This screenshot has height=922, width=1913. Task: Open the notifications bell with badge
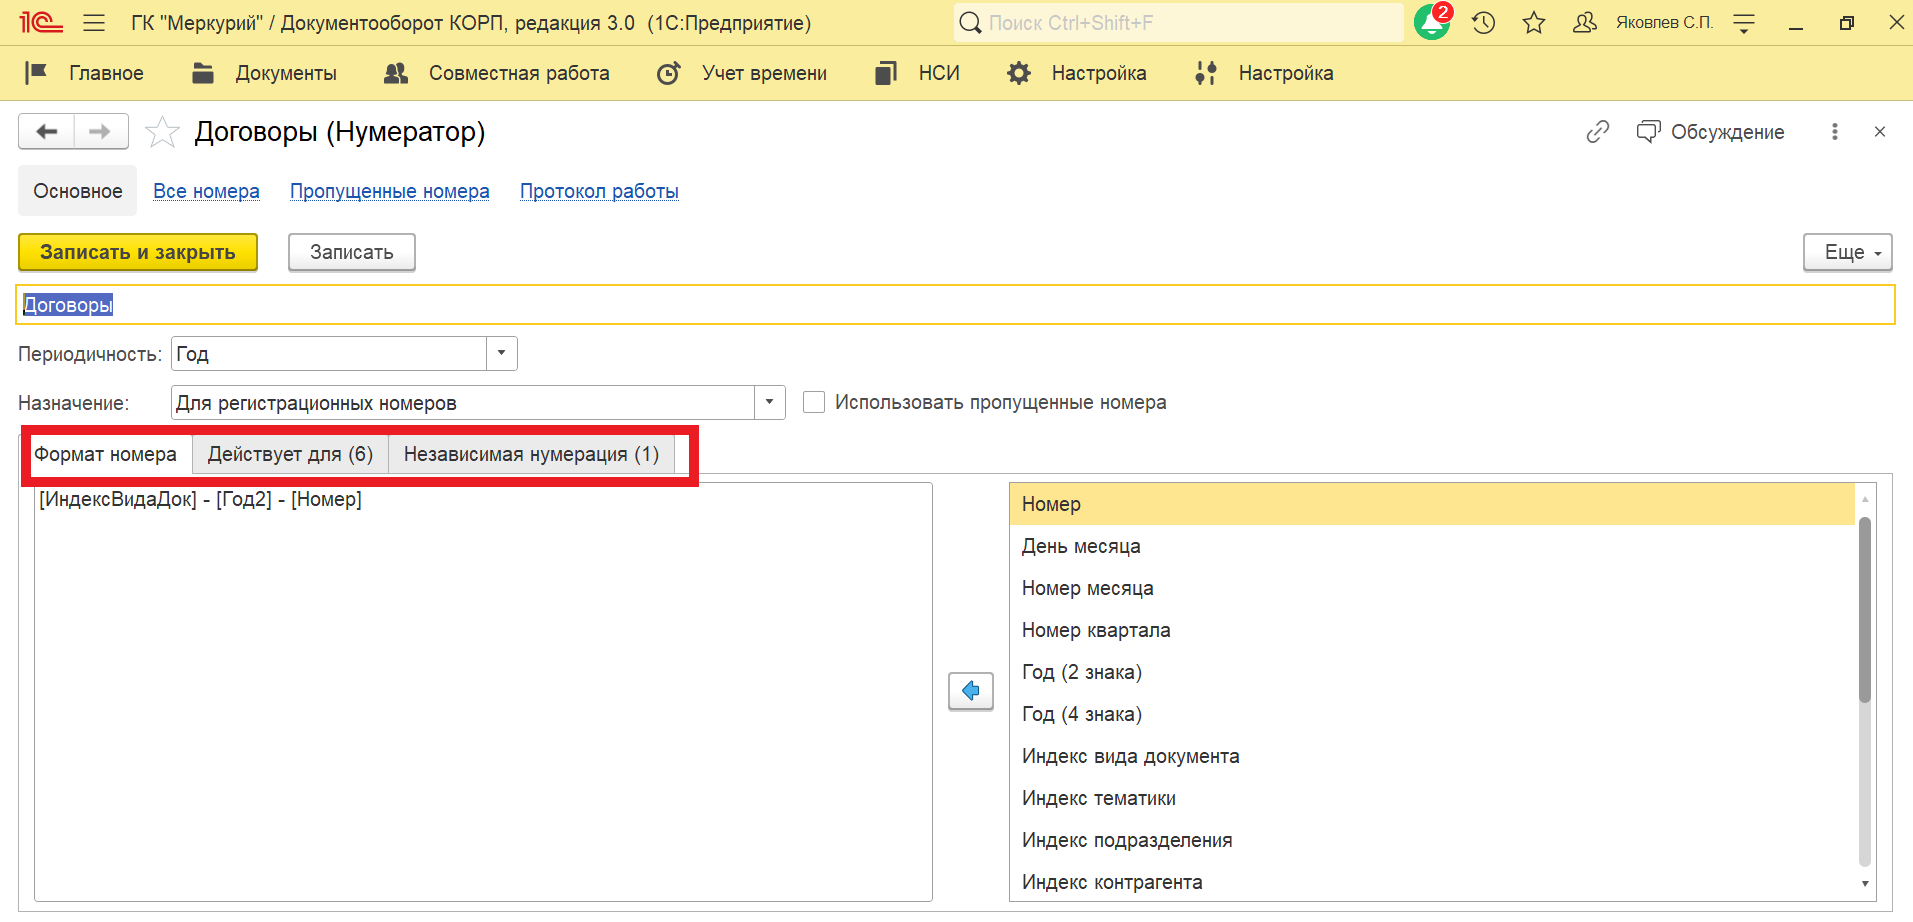1431,22
